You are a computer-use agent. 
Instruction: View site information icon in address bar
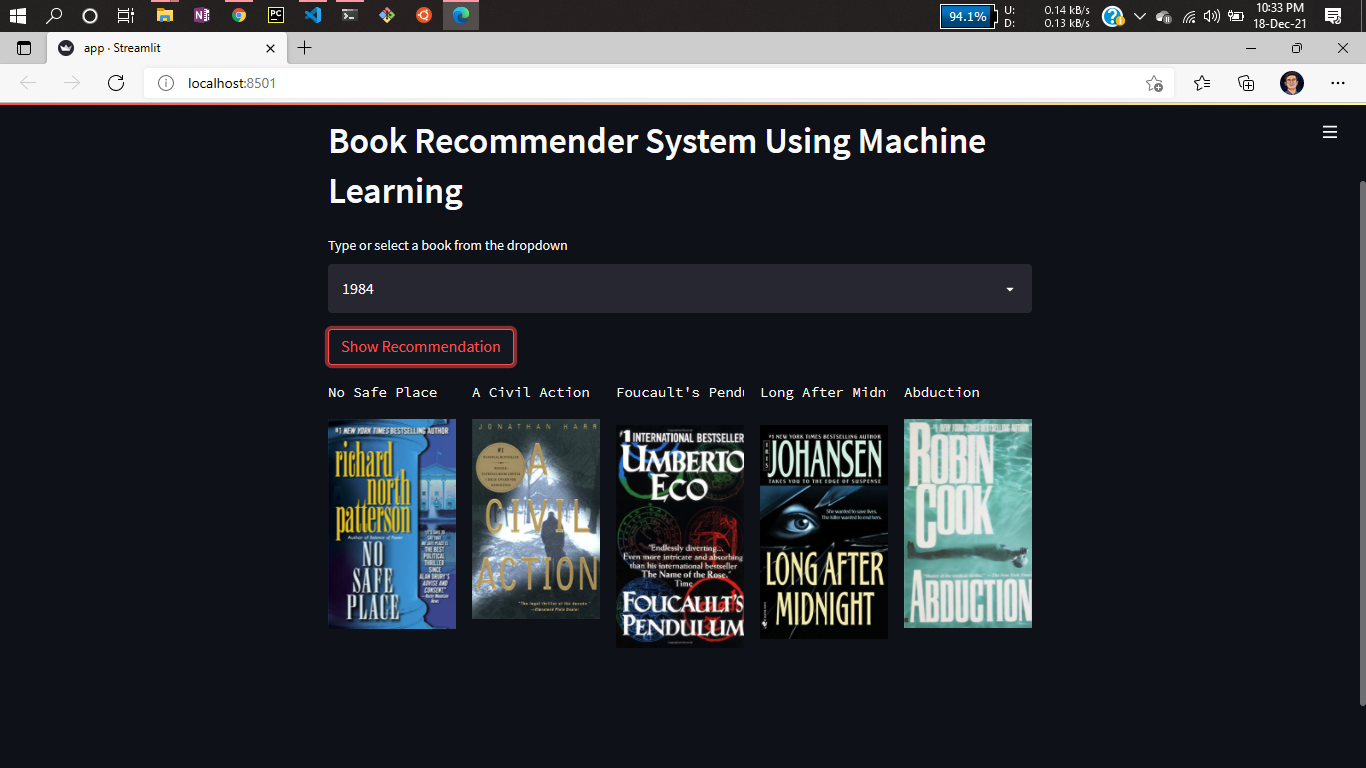tap(166, 83)
